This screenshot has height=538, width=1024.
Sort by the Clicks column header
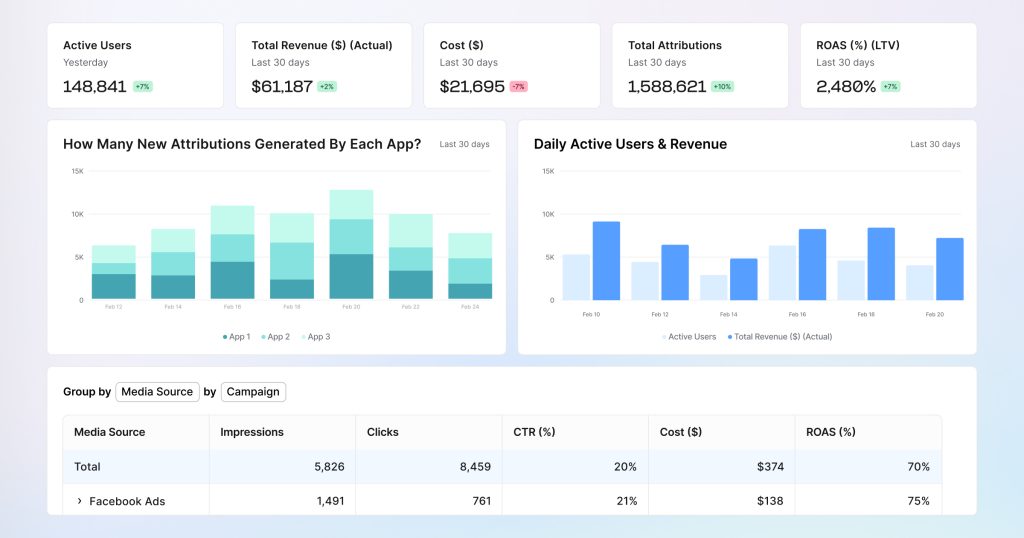tap(383, 432)
